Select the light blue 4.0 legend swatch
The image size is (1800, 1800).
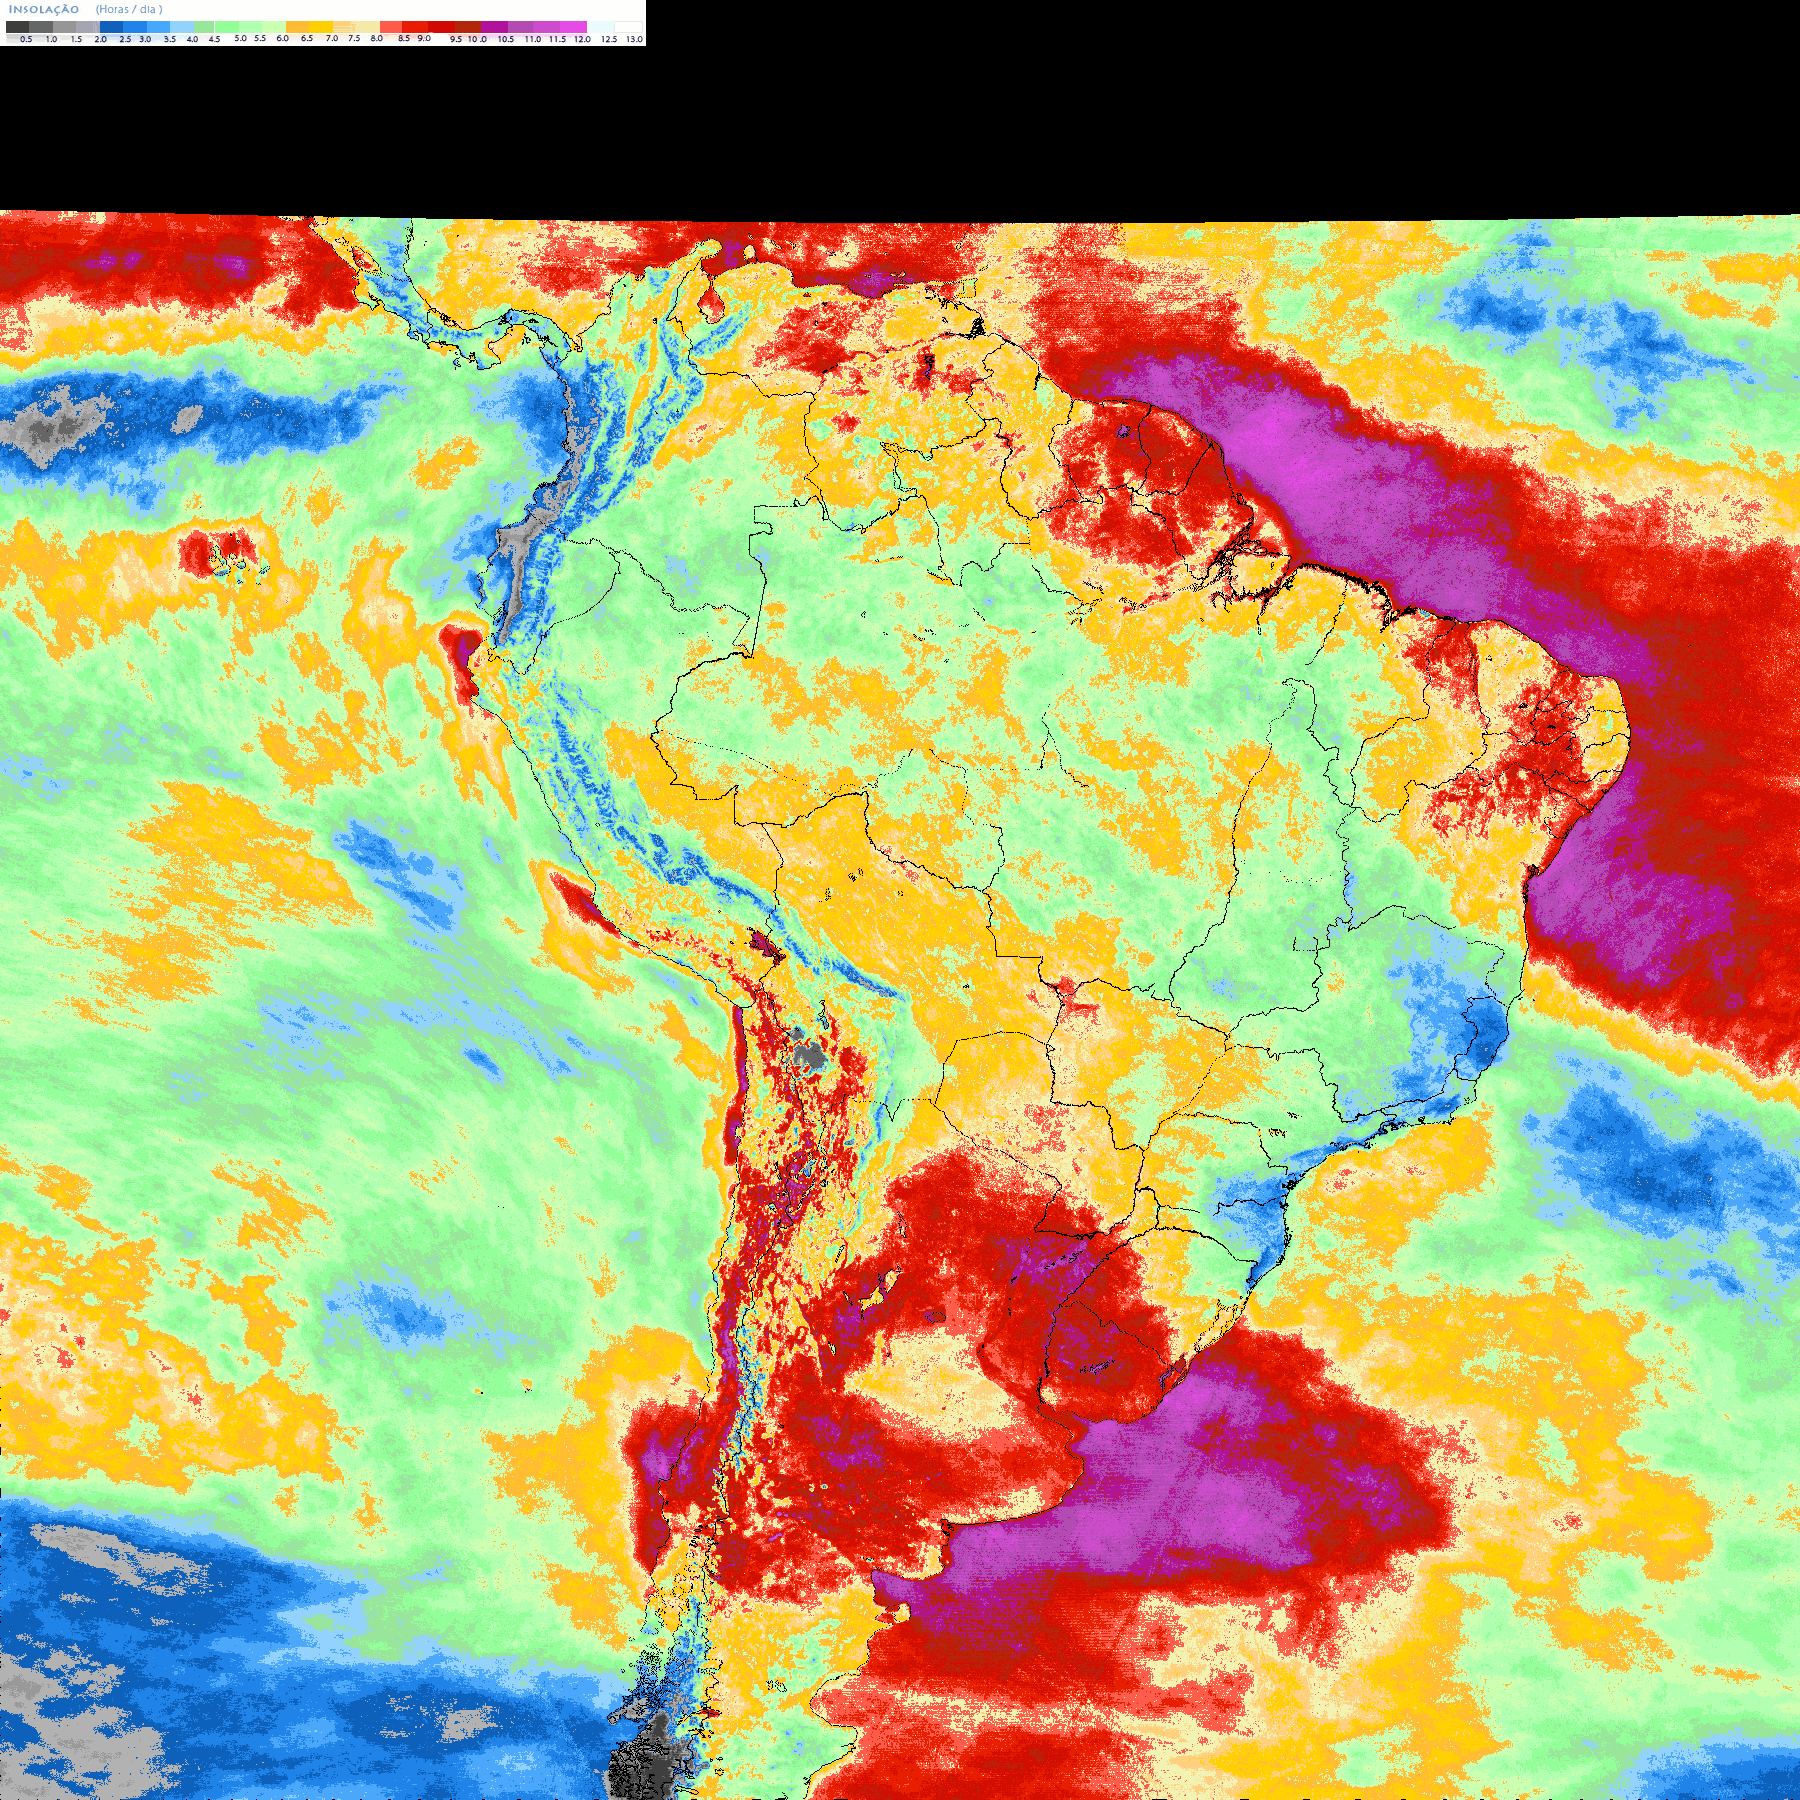[x=182, y=27]
